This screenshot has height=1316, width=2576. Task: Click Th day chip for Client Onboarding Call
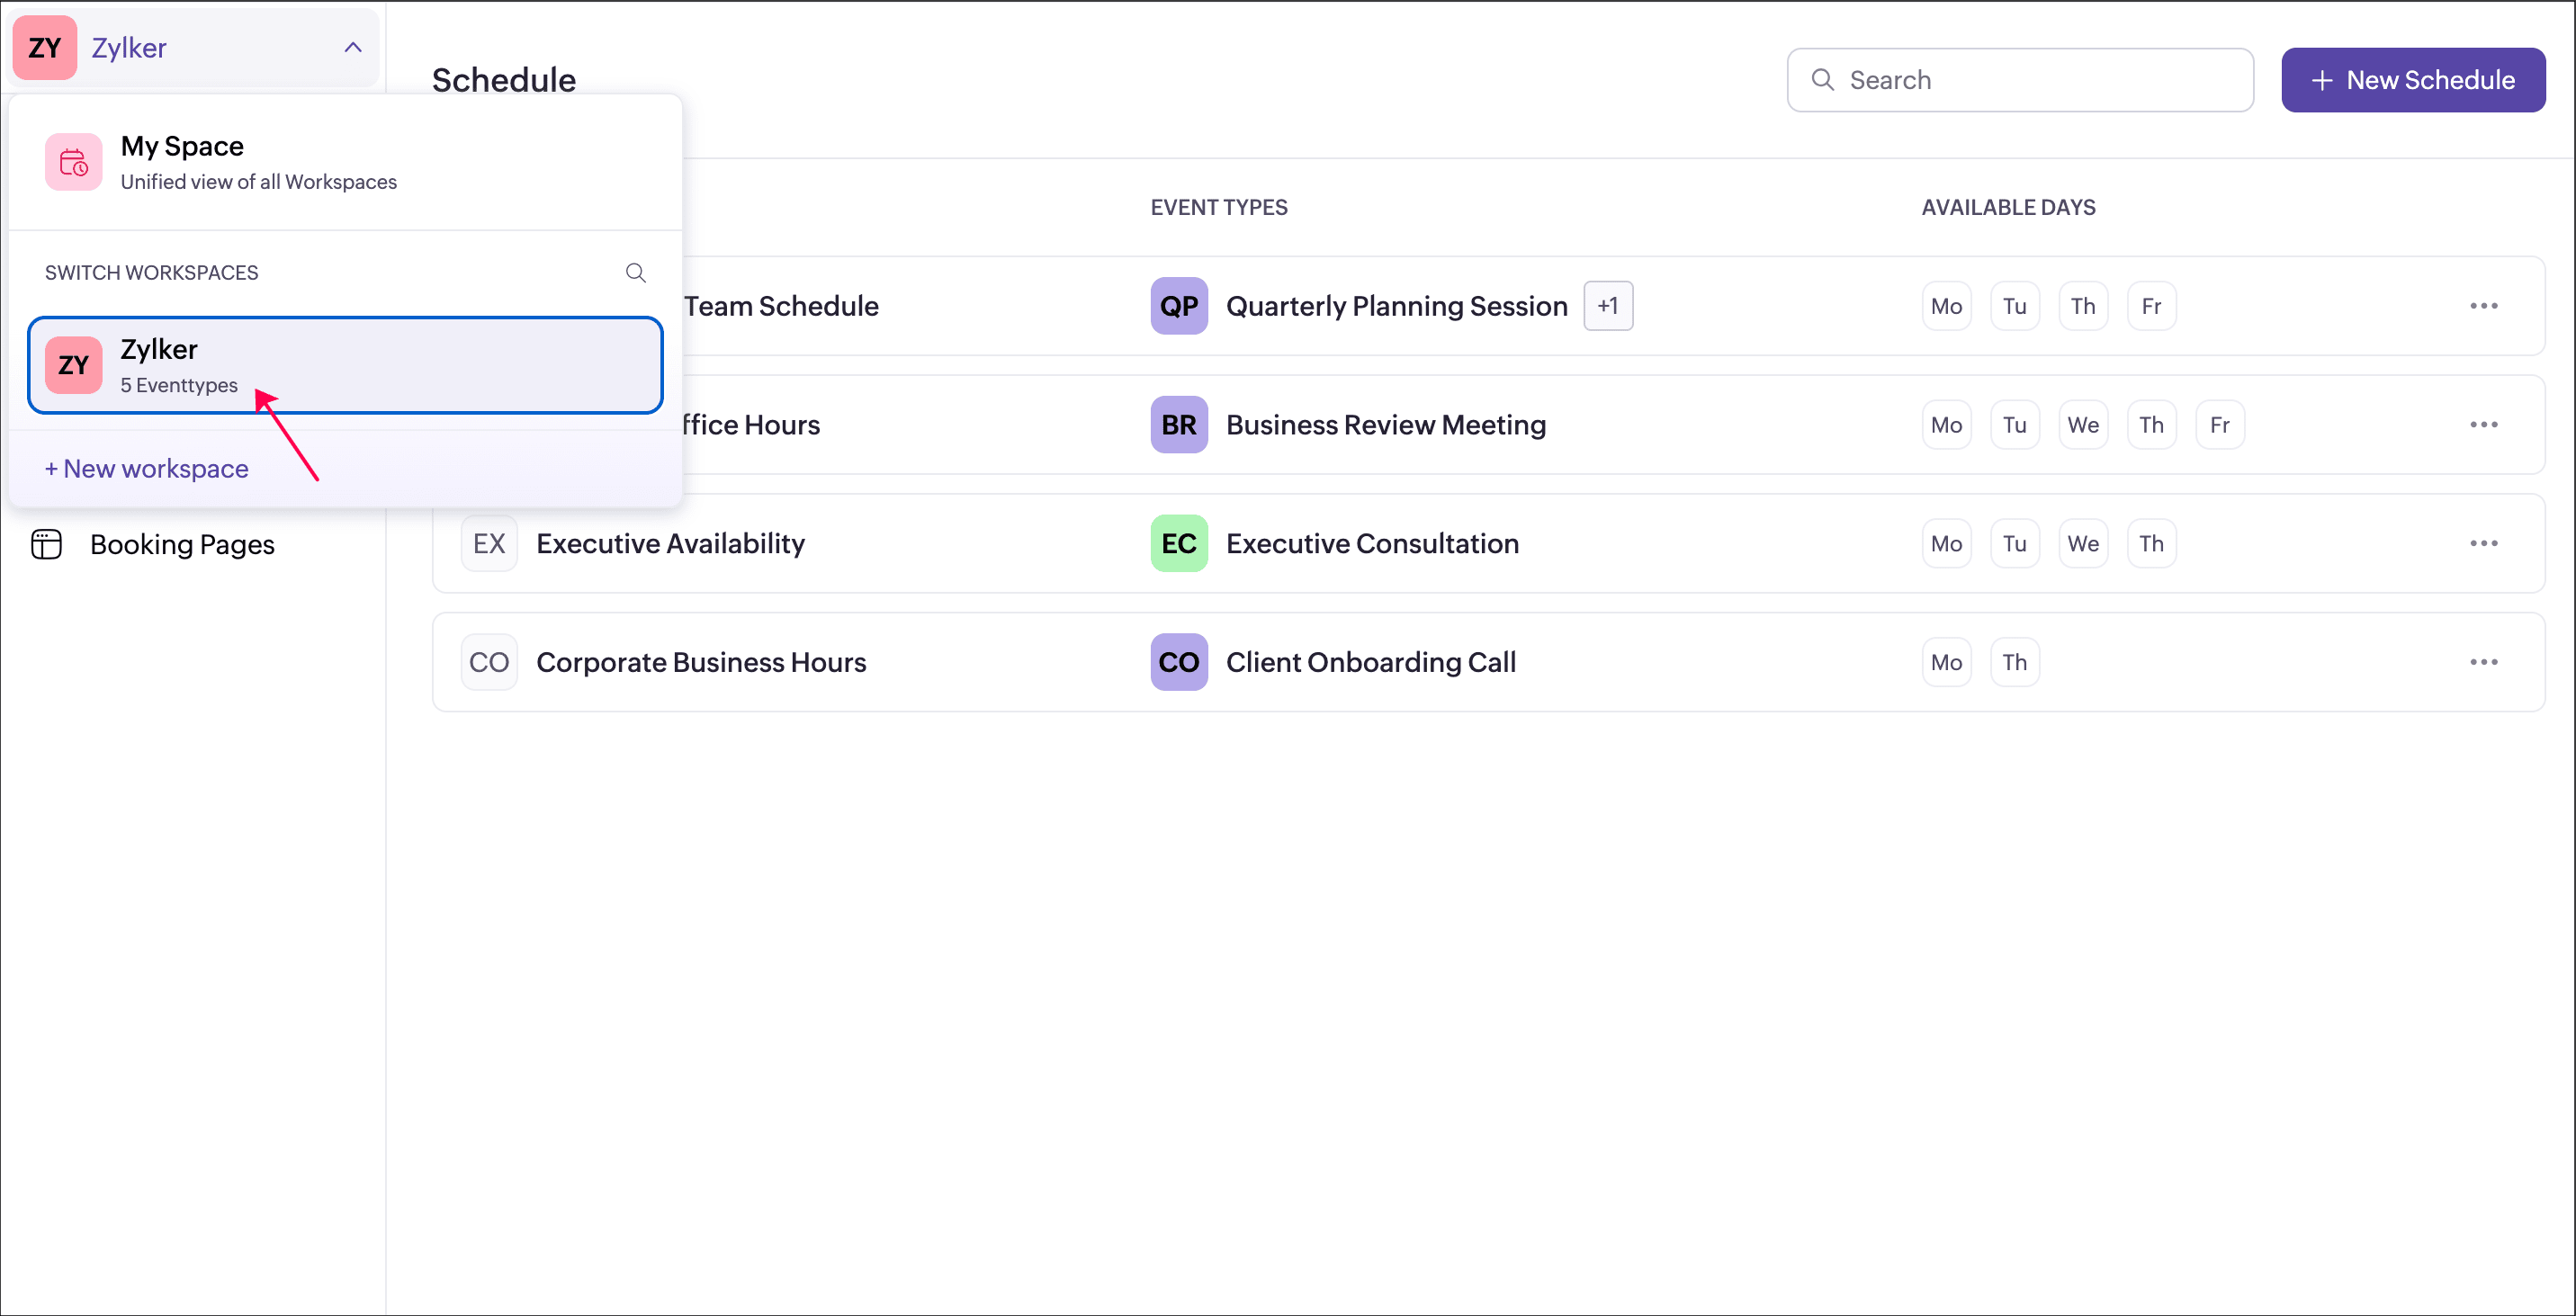[x=2014, y=662]
